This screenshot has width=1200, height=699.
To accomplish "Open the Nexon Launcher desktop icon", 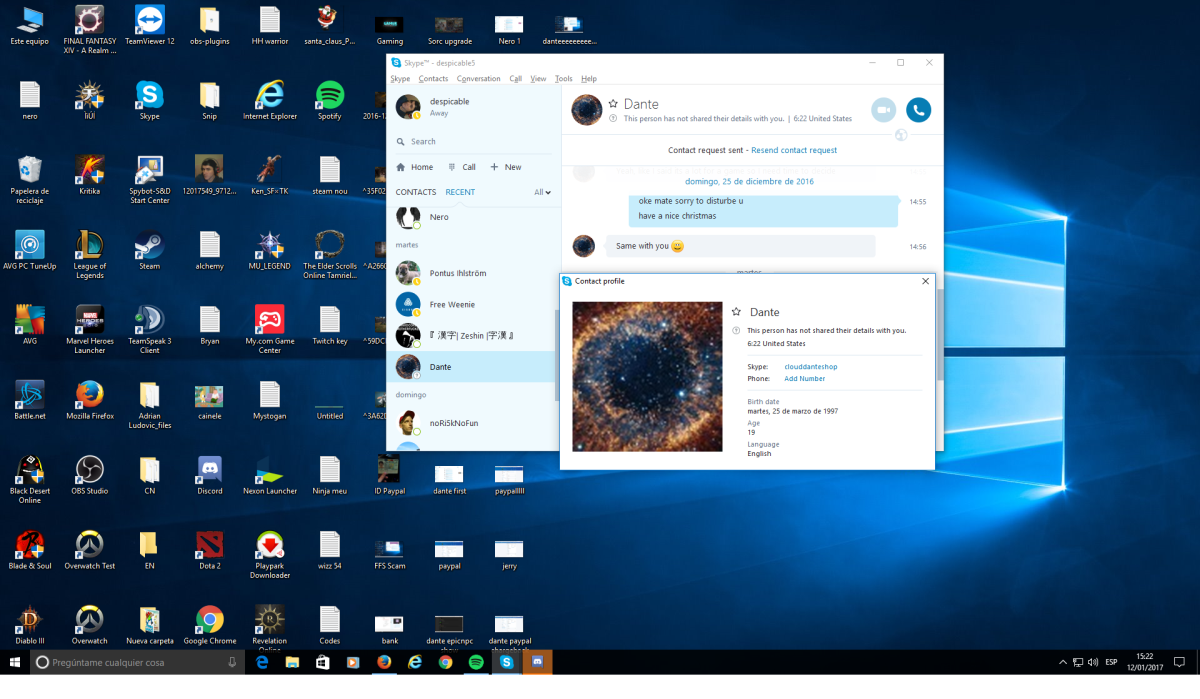I will (x=270, y=475).
